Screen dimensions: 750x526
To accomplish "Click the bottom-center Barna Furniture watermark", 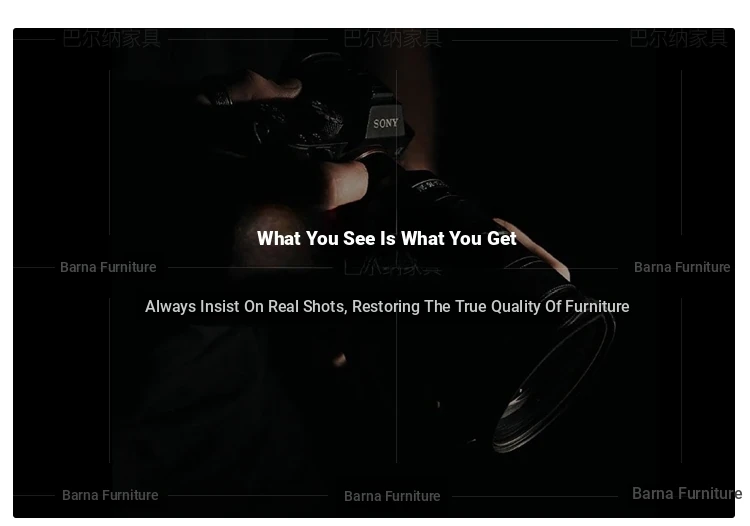I will click(392, 496).
